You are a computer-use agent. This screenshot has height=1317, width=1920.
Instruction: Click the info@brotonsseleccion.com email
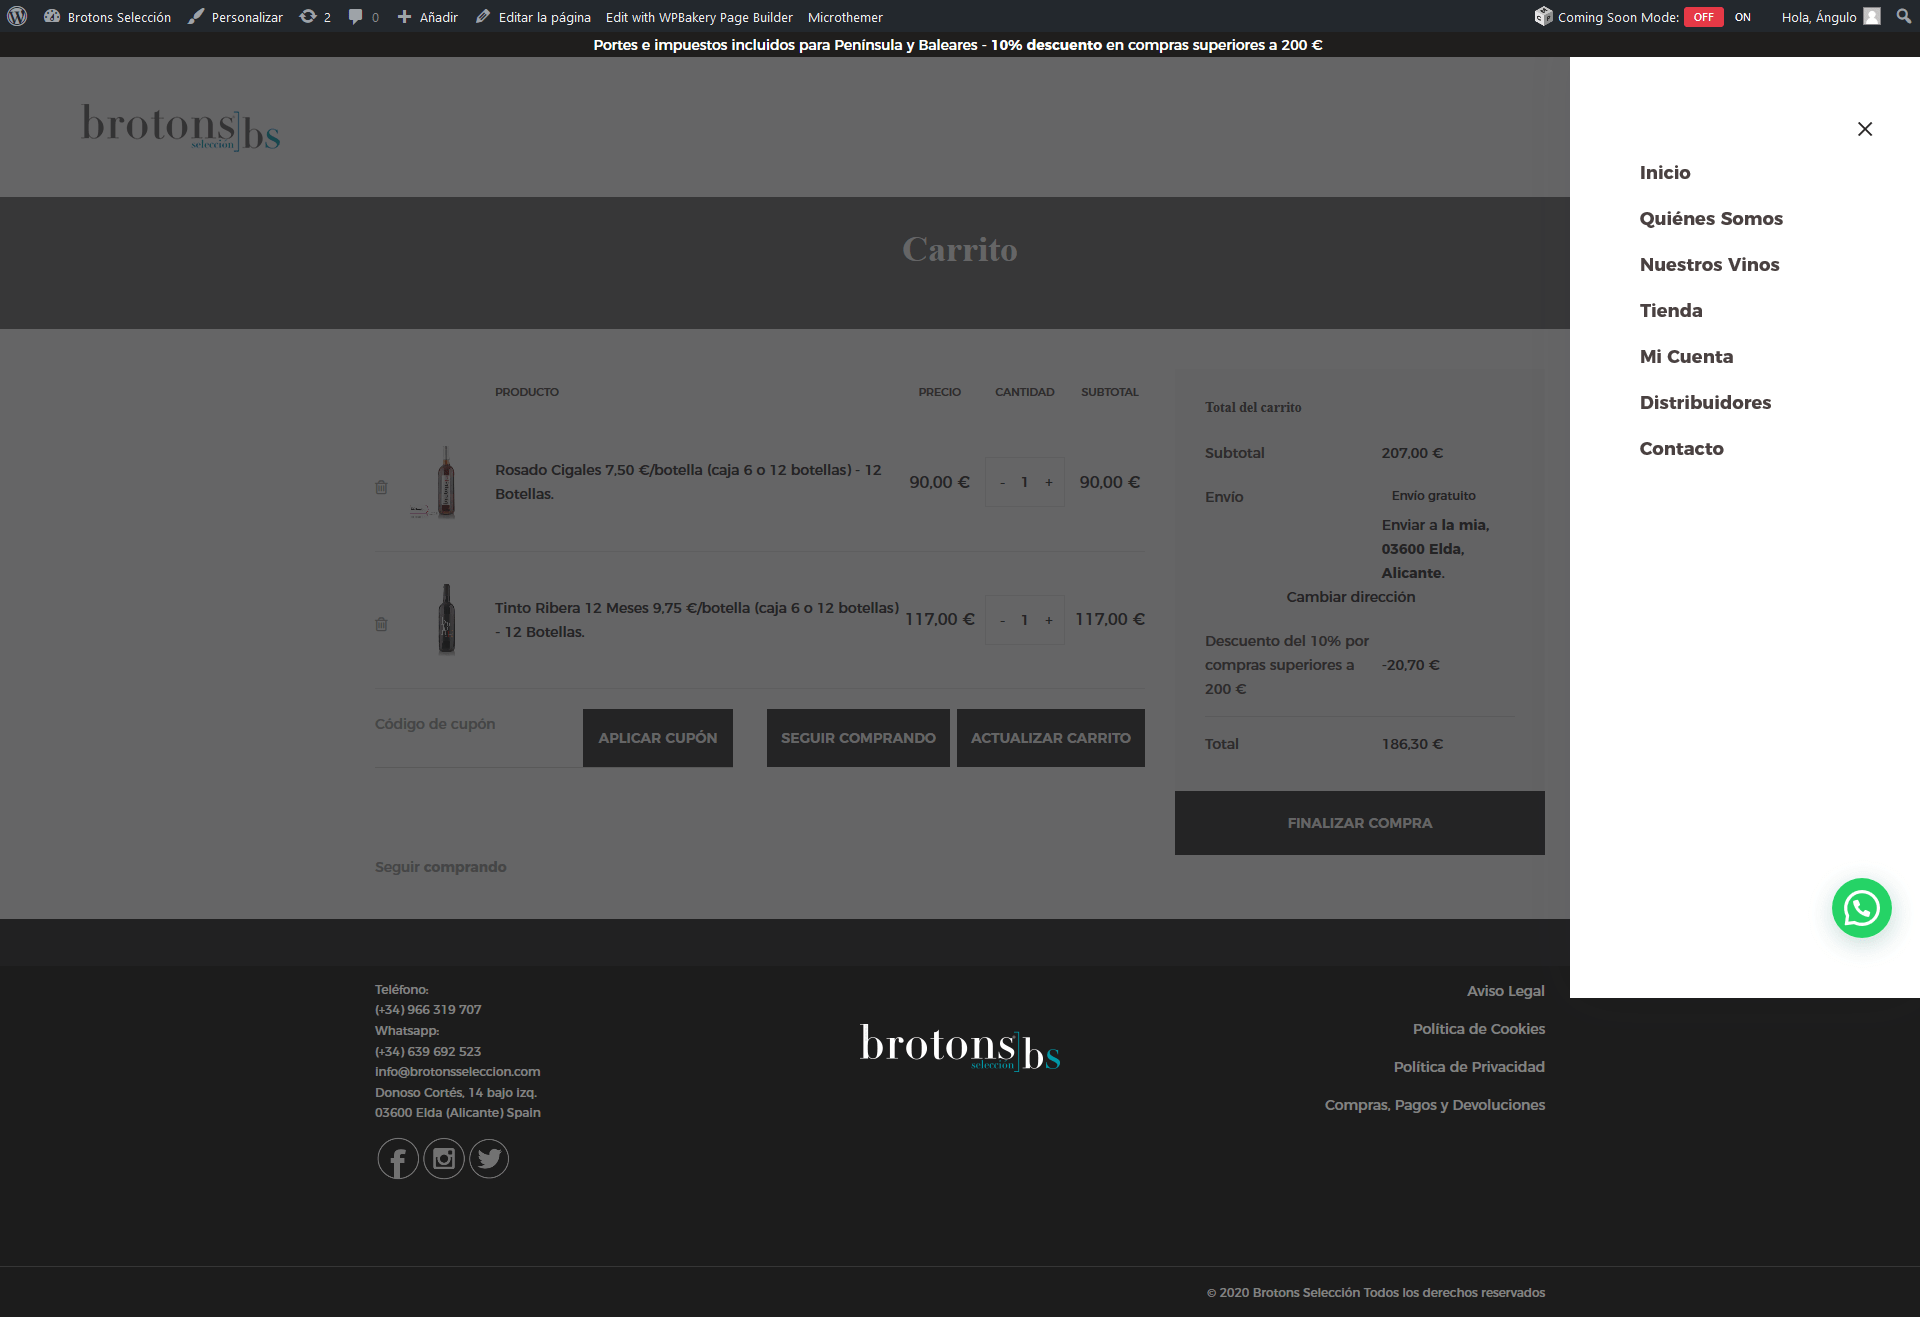[x=457, y=1072]
